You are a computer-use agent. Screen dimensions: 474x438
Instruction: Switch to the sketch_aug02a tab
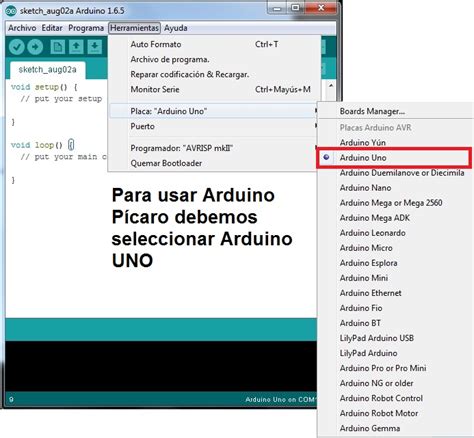pyautogui.click(x=47, y=70)
